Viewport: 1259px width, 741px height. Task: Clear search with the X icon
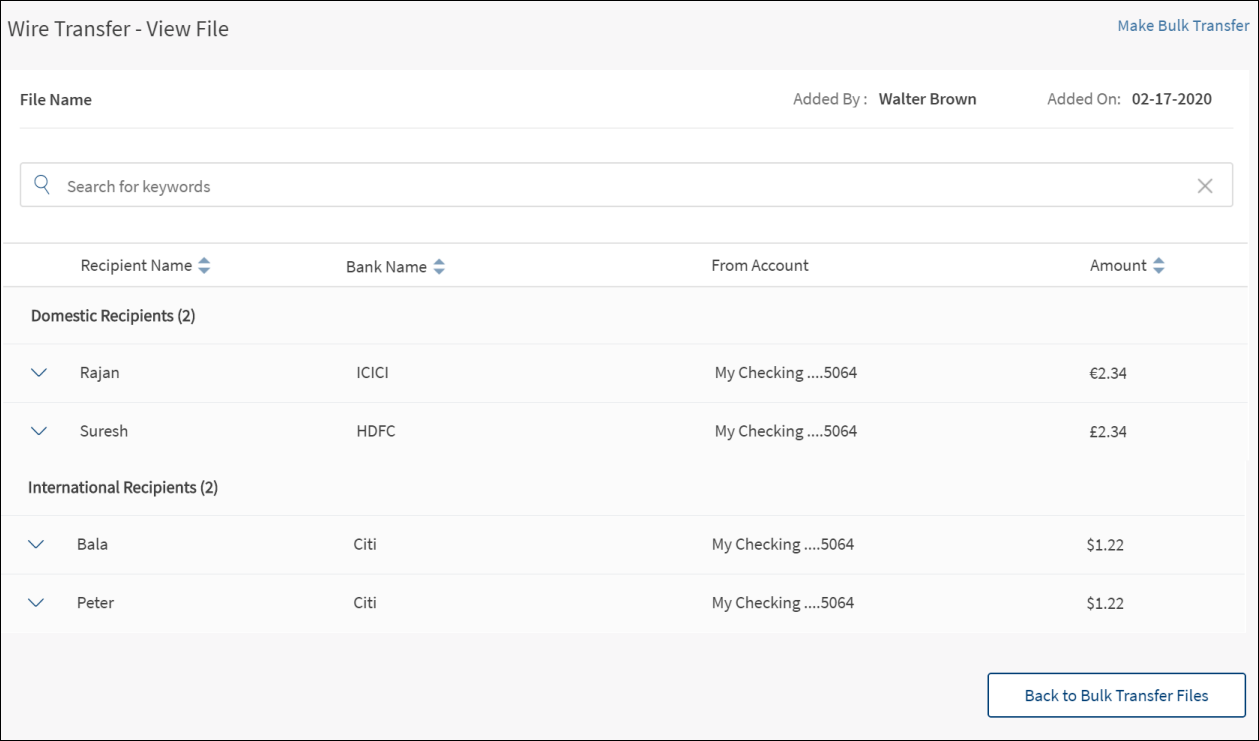pyautogui.click(x=1205, y=186)
